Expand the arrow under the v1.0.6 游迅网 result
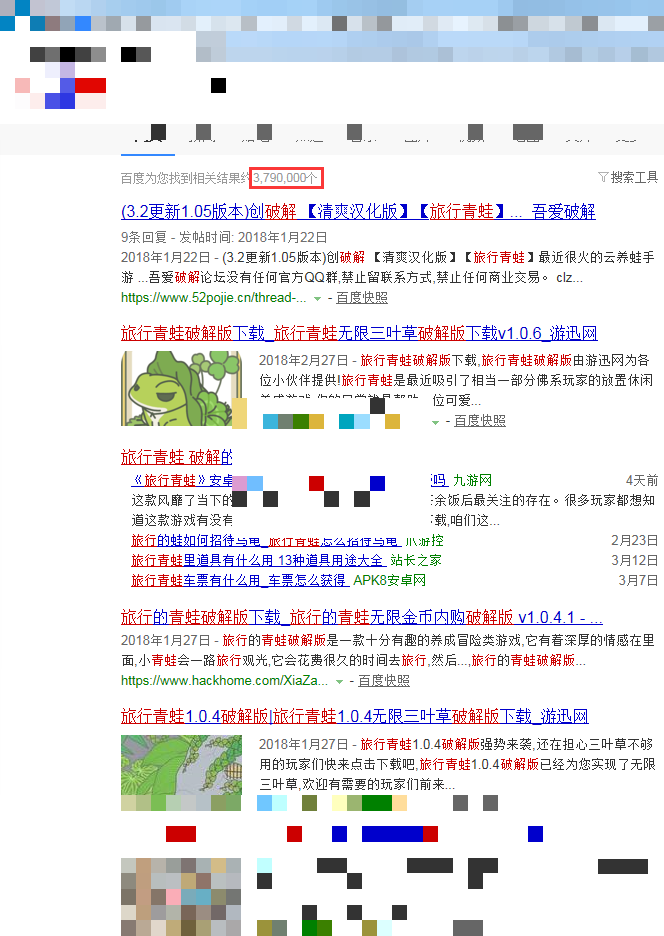The height and width of the screenshot is (936, 664). coord(435,422)
